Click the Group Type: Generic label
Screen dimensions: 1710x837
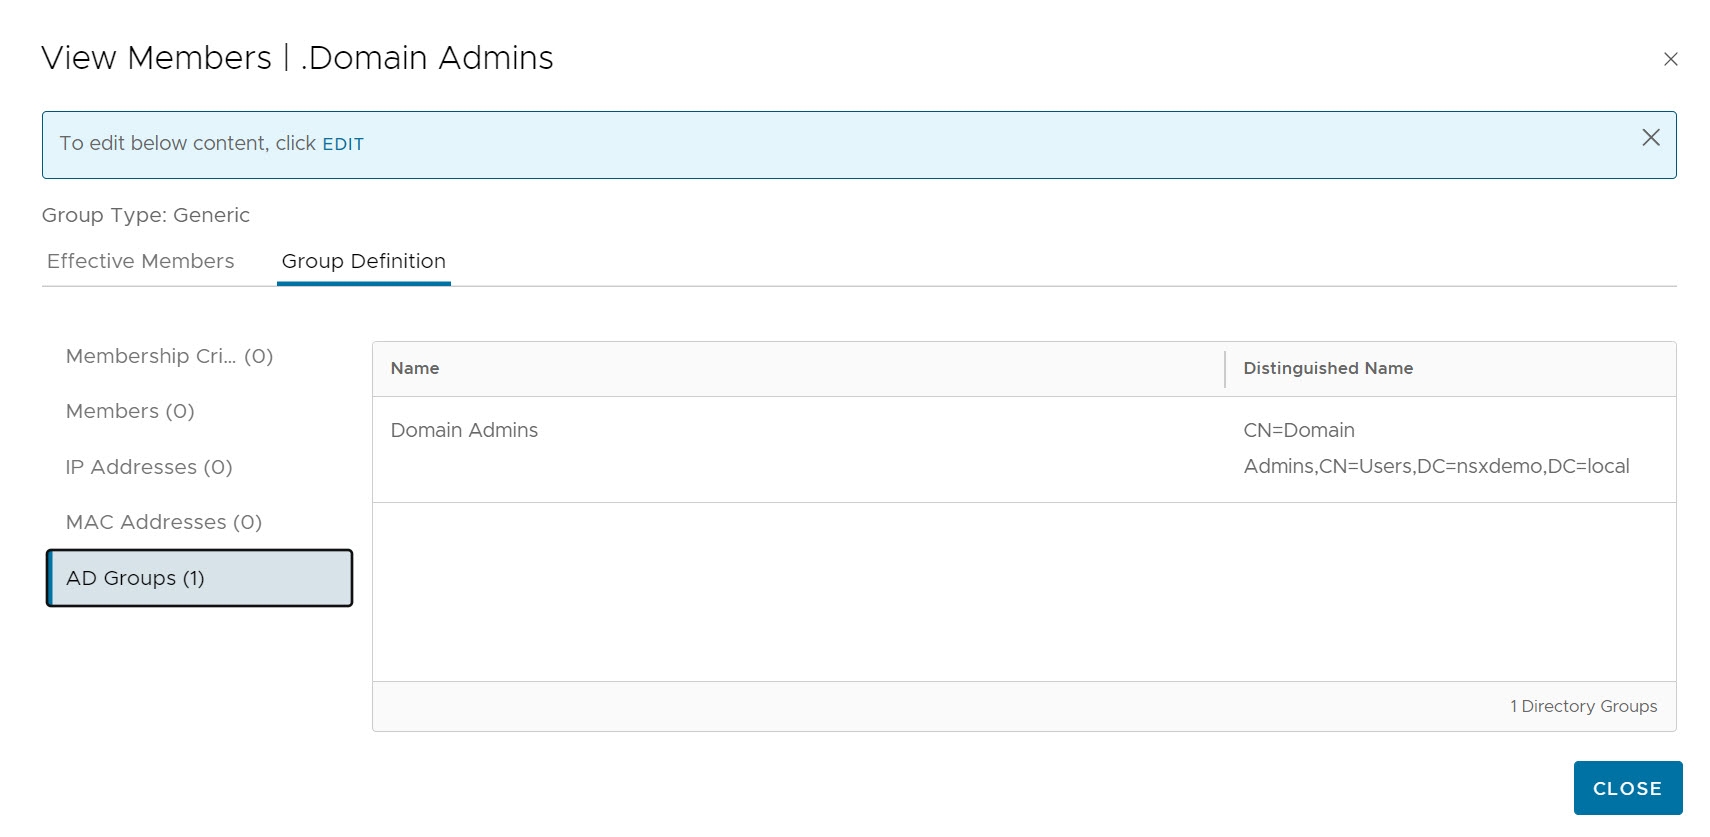click(x=146, y=215)
